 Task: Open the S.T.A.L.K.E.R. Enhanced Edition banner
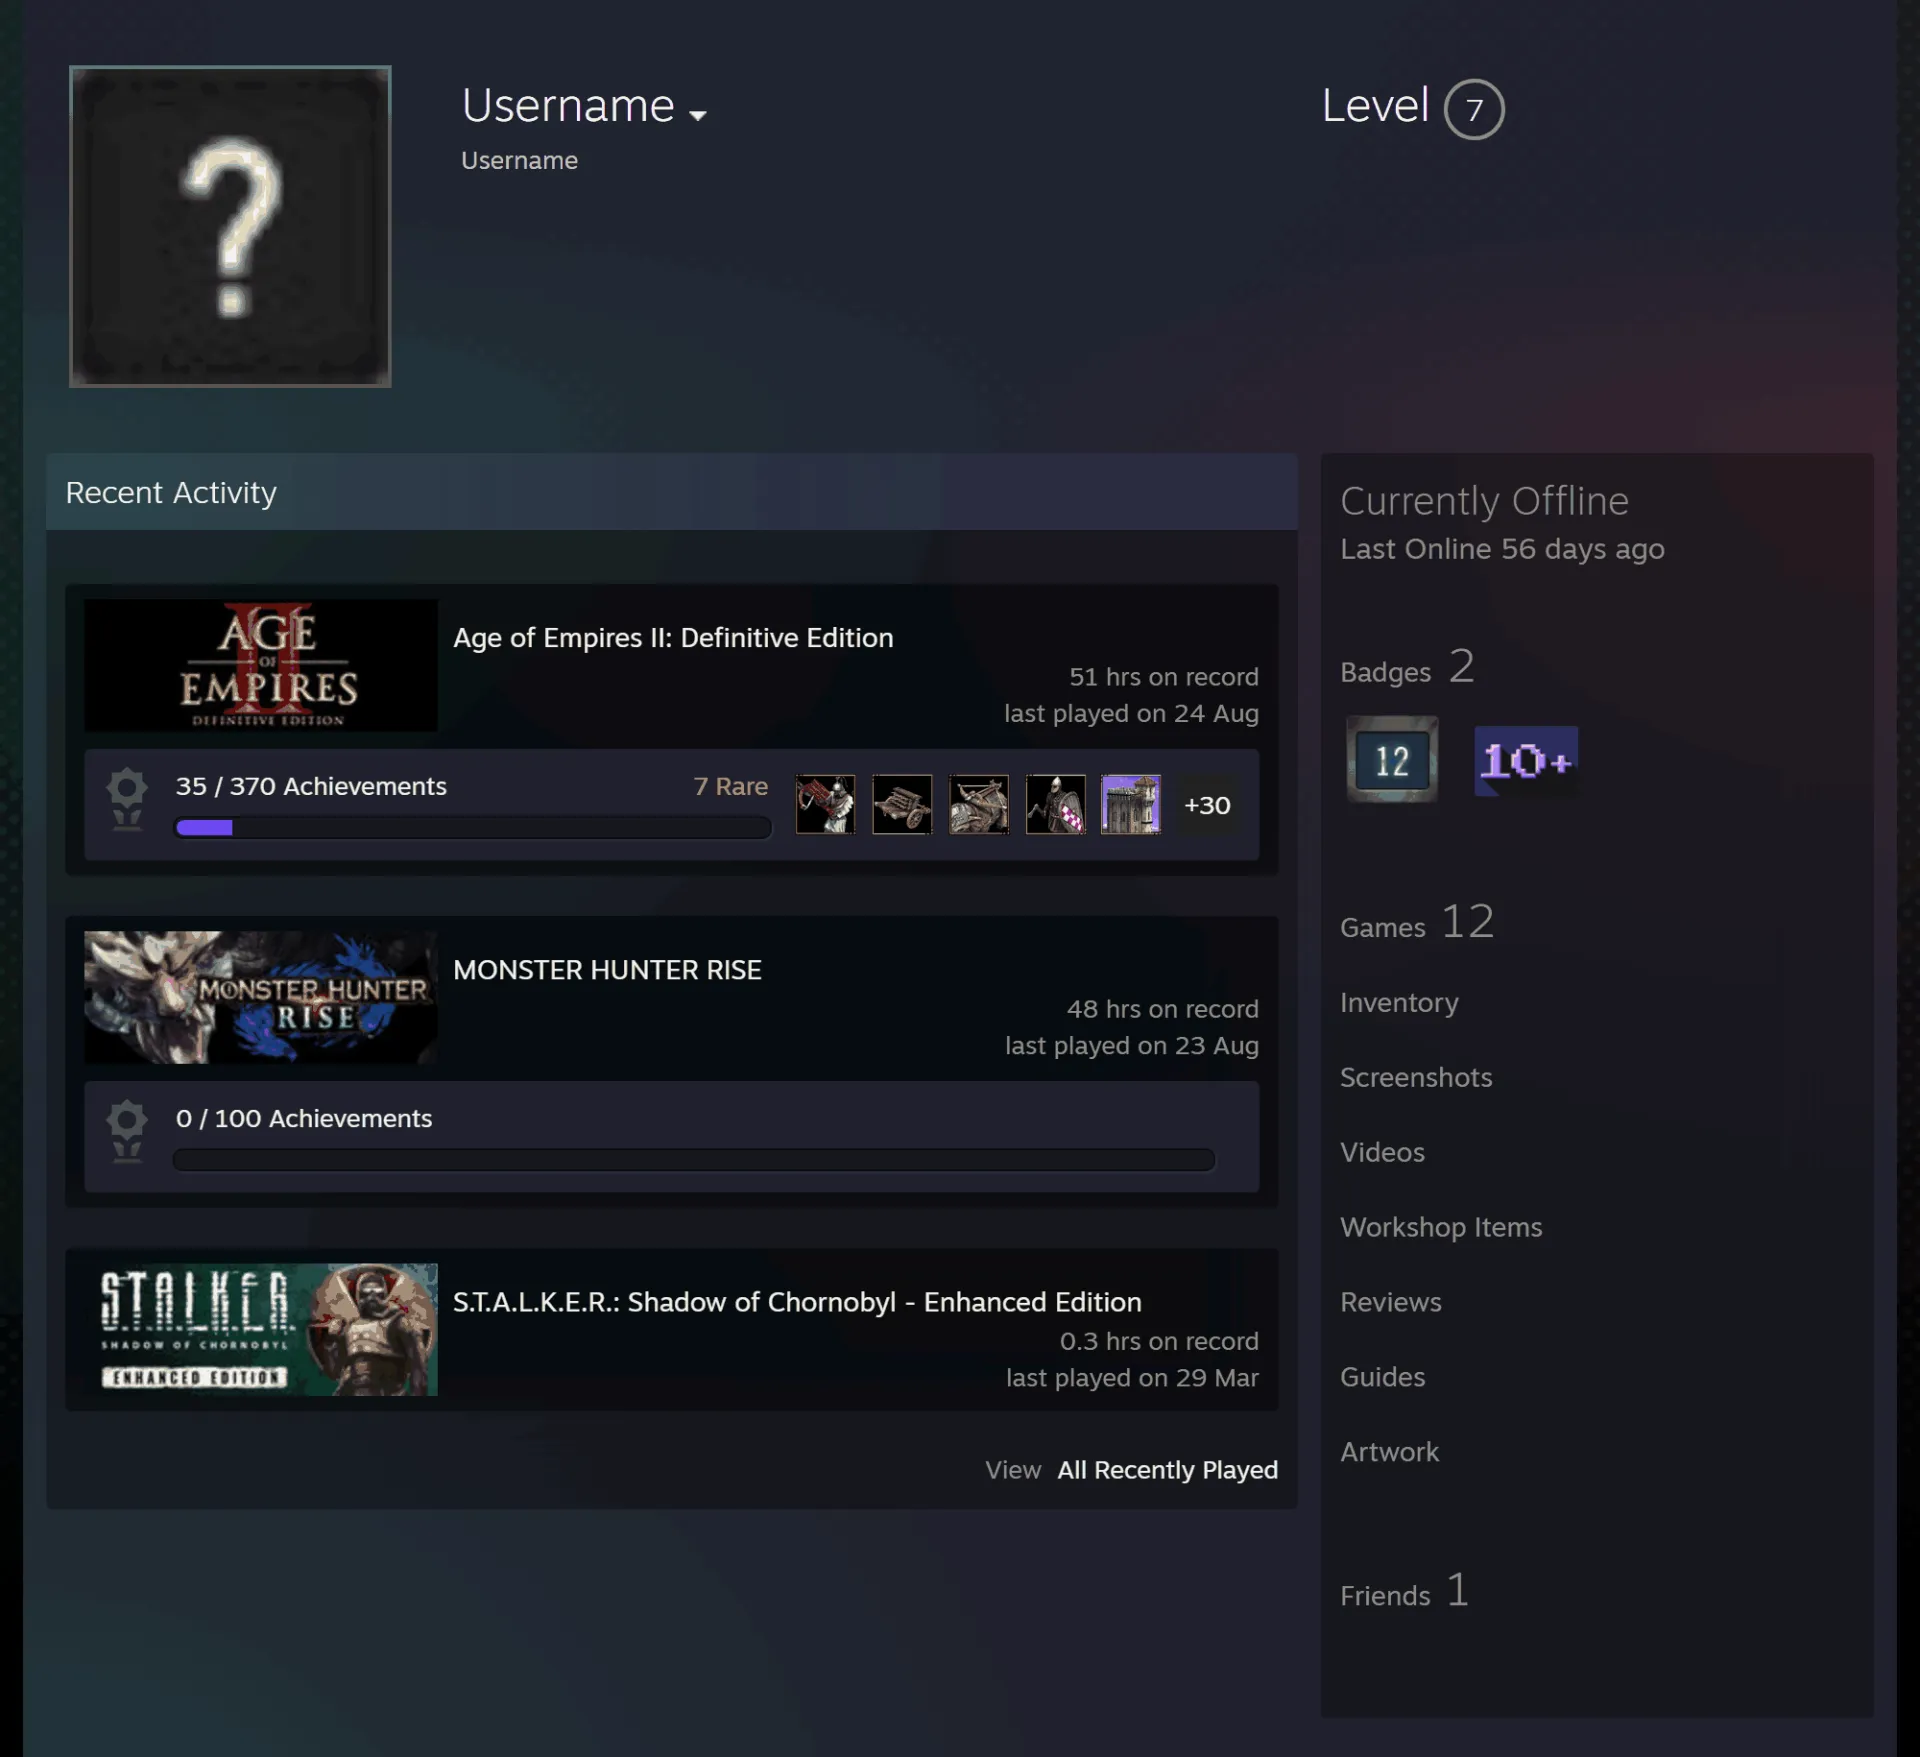(x=261, y=1329)
